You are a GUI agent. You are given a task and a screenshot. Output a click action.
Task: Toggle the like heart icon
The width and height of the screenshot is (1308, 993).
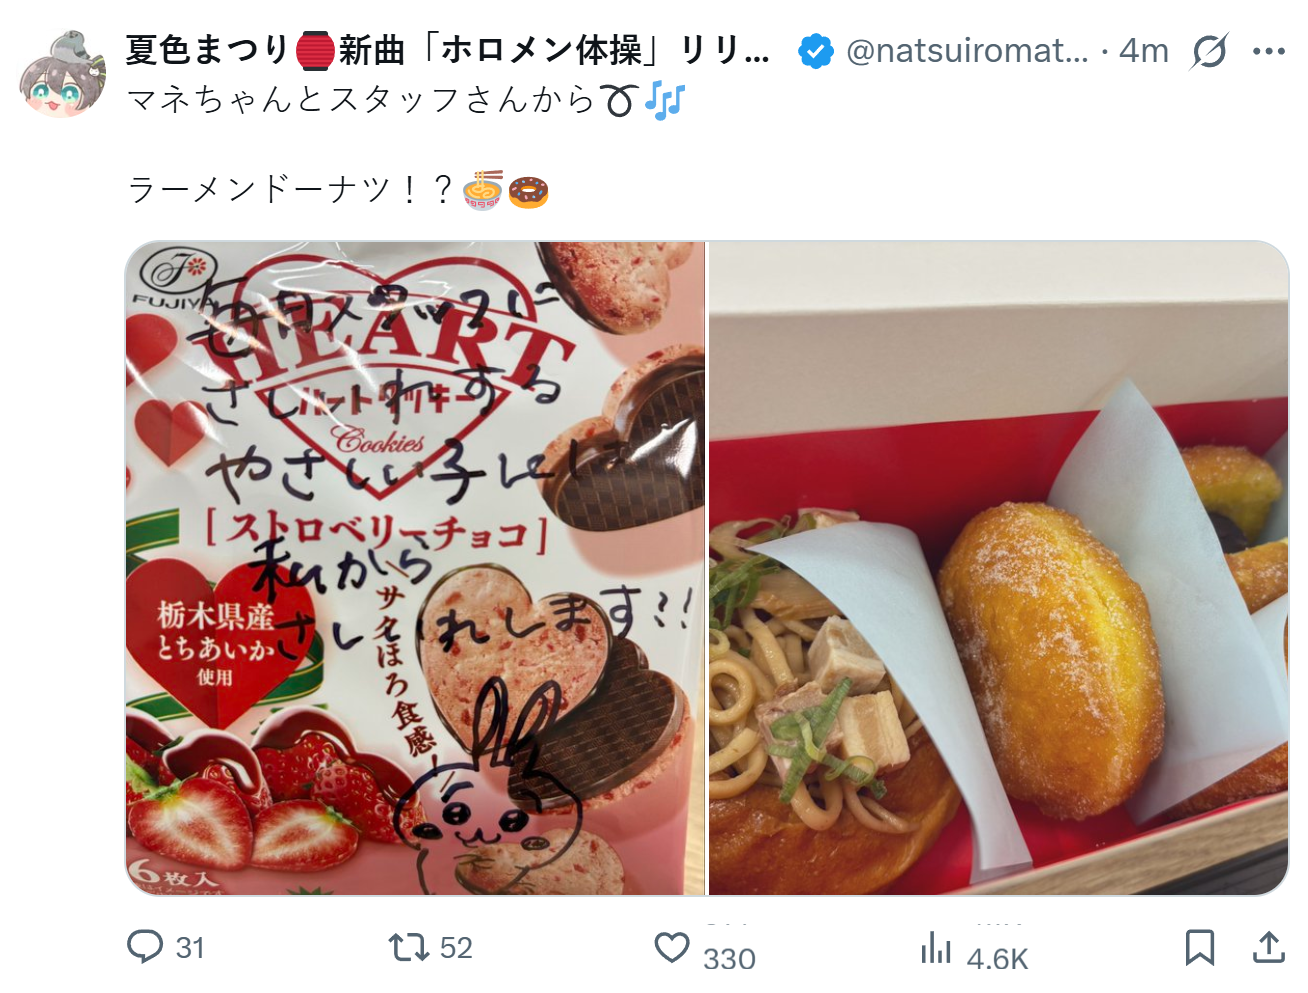pos(672,947)
